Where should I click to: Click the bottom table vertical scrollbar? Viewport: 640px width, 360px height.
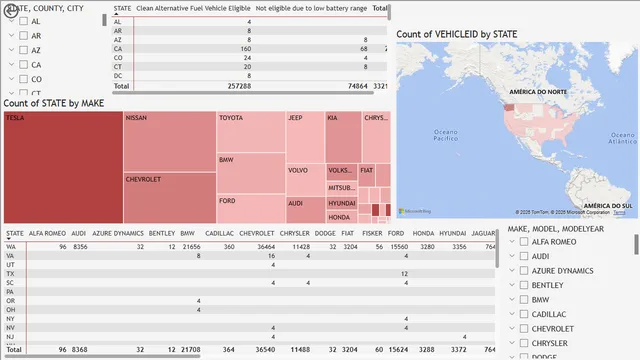497,249
